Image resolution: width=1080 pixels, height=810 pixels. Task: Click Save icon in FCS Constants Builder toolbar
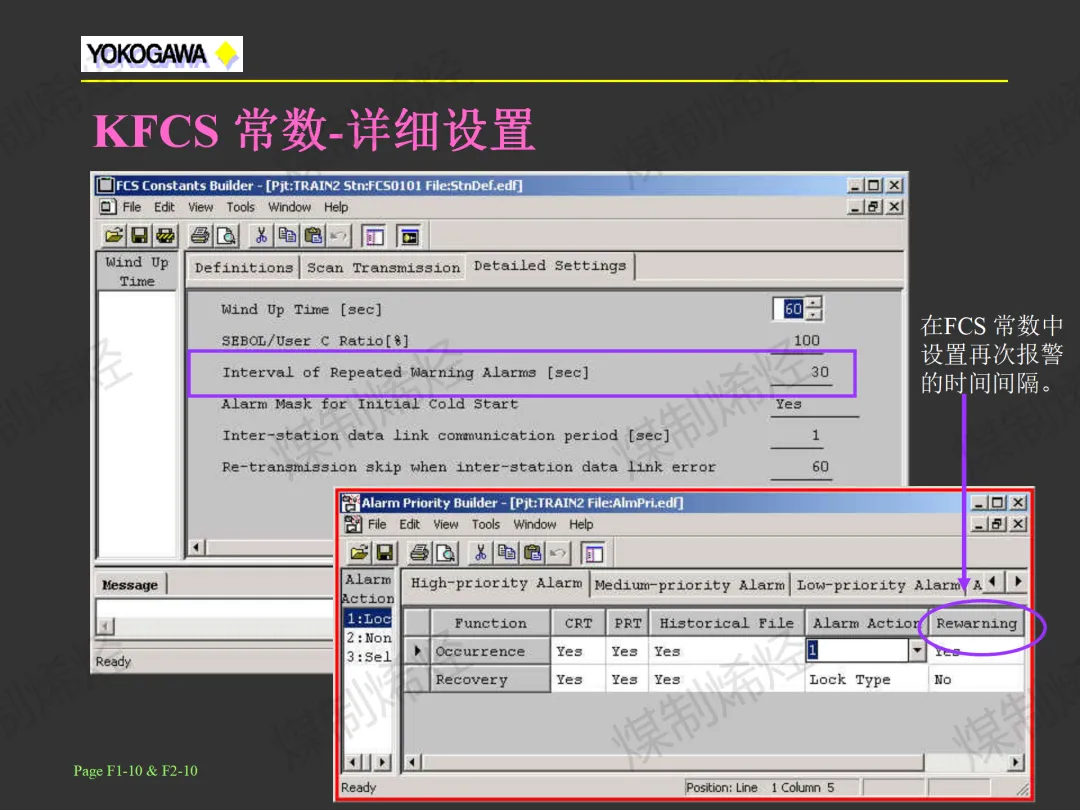coord(140,236)
